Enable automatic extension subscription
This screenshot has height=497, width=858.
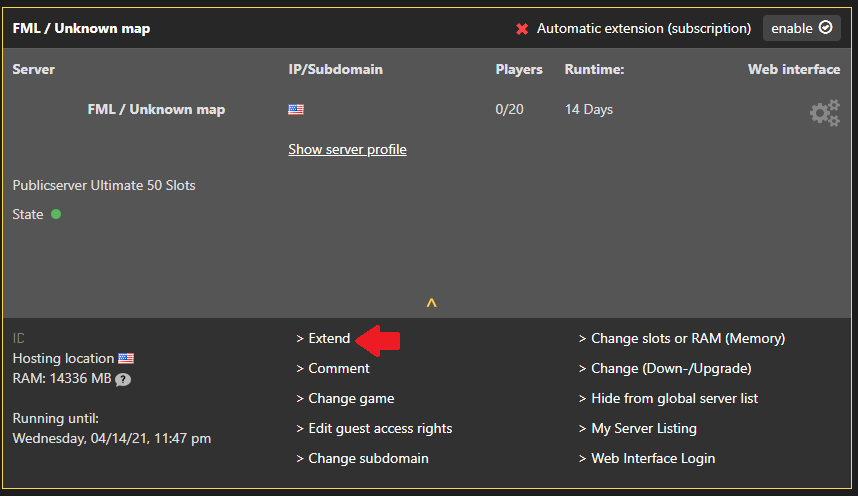pos(801,28)
